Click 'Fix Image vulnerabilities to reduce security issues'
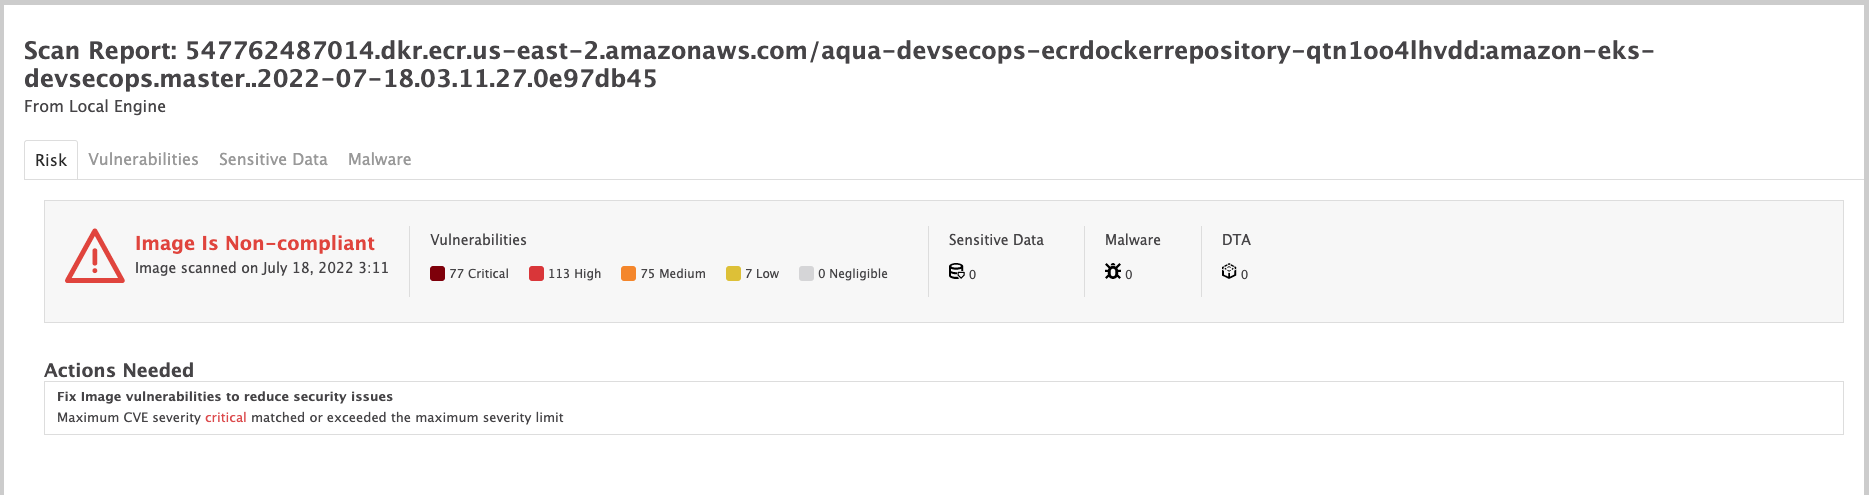This screenshot has height=495, width=1869. coord(225,396)
